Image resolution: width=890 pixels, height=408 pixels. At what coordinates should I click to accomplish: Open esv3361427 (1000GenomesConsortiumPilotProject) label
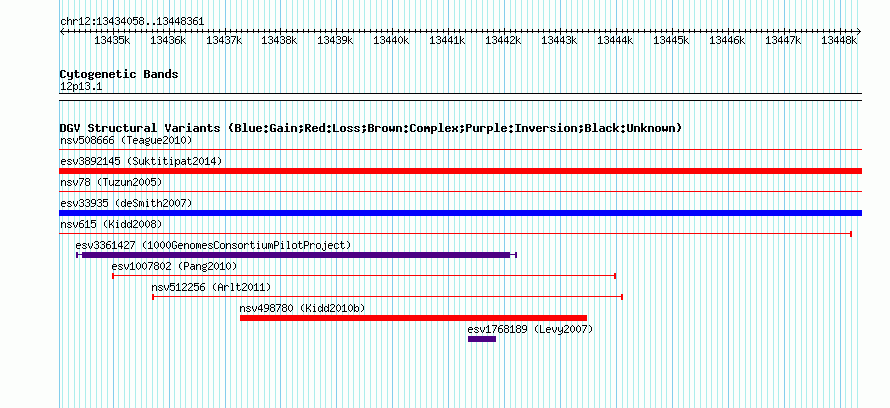click(x=213, y=245)
